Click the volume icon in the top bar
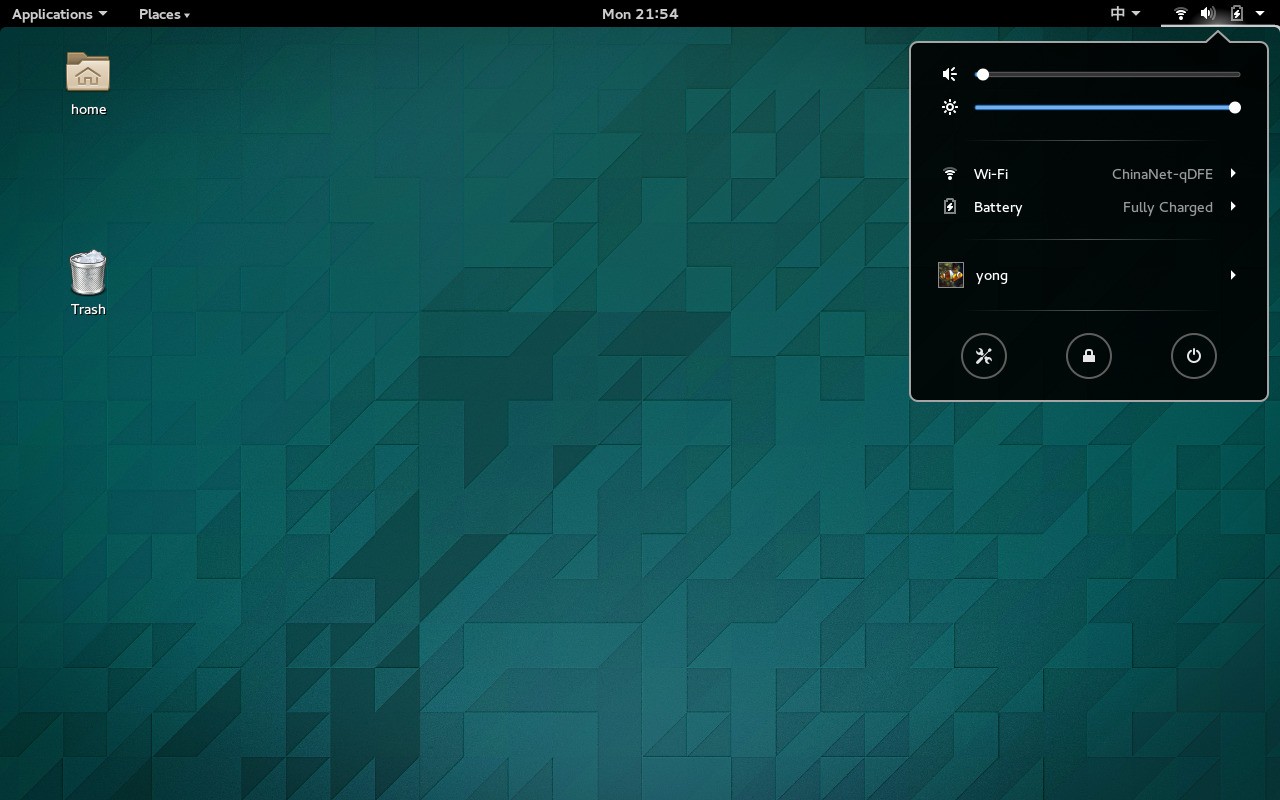 1207,13
